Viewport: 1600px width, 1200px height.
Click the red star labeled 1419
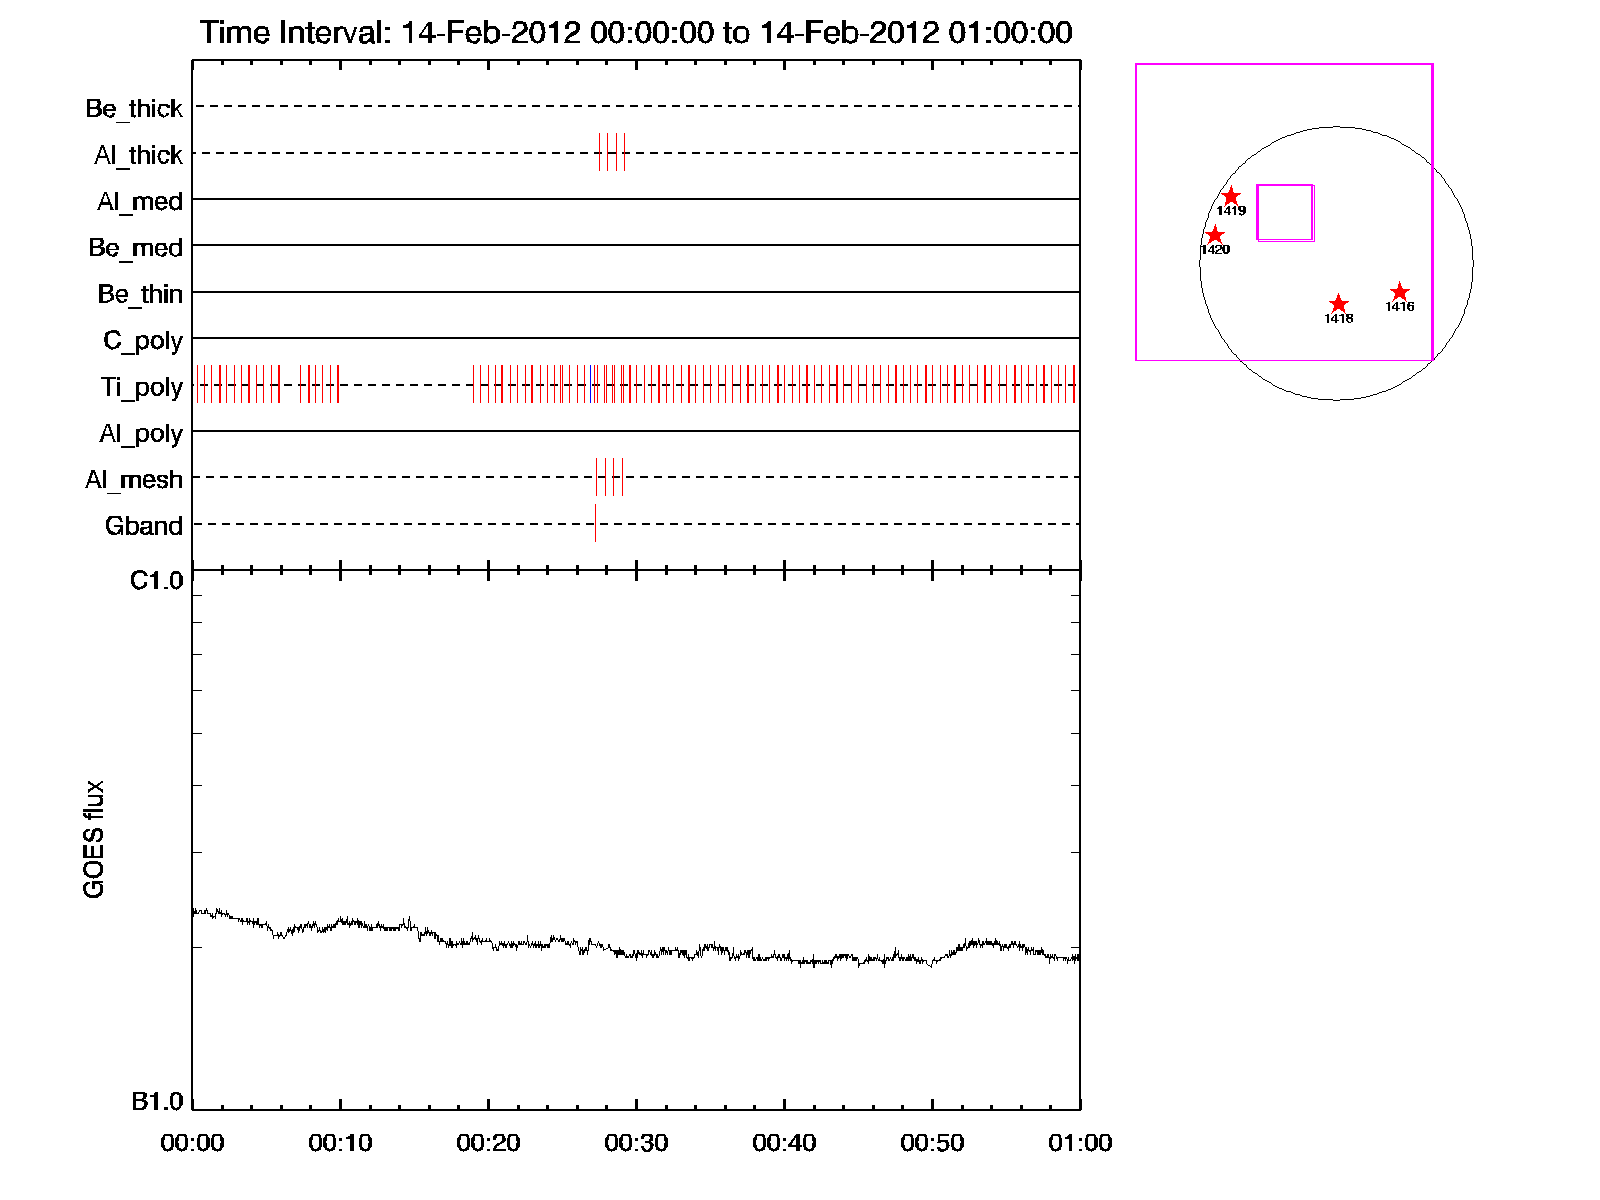click(x=1231, y=197)
